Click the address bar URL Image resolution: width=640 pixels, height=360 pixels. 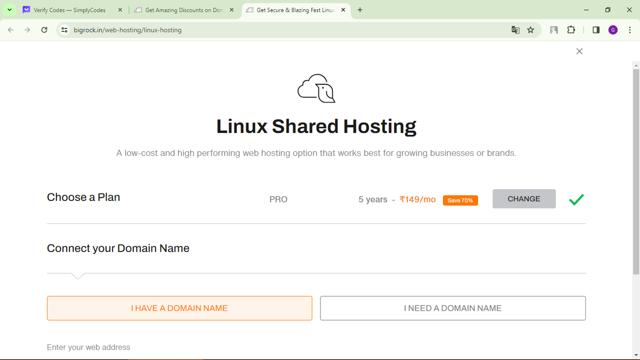point(127,30)
